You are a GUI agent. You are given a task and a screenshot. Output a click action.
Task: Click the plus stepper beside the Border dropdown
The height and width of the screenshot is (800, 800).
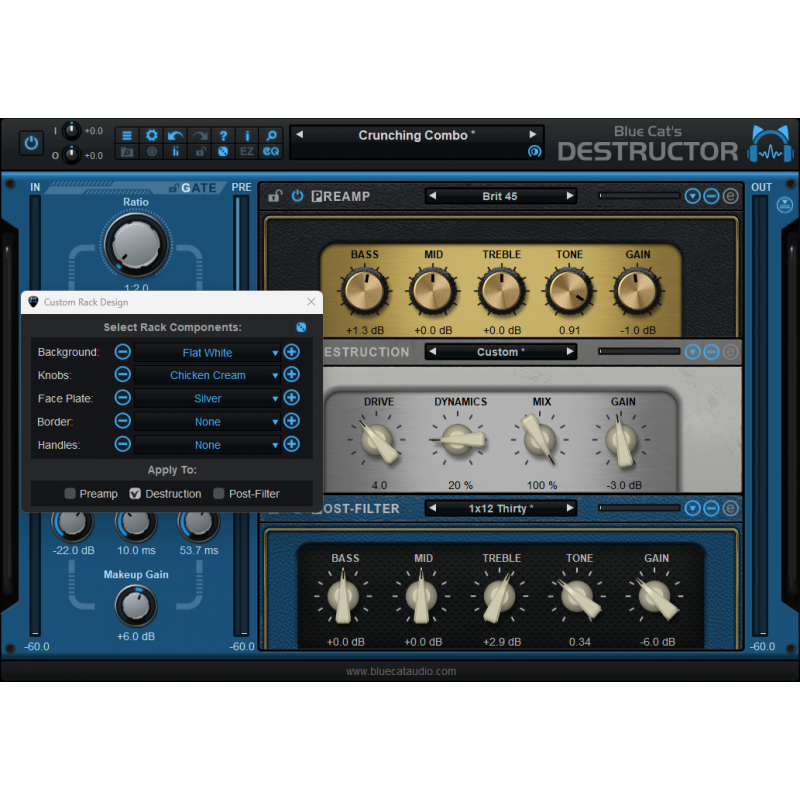(x=290, y=421)
